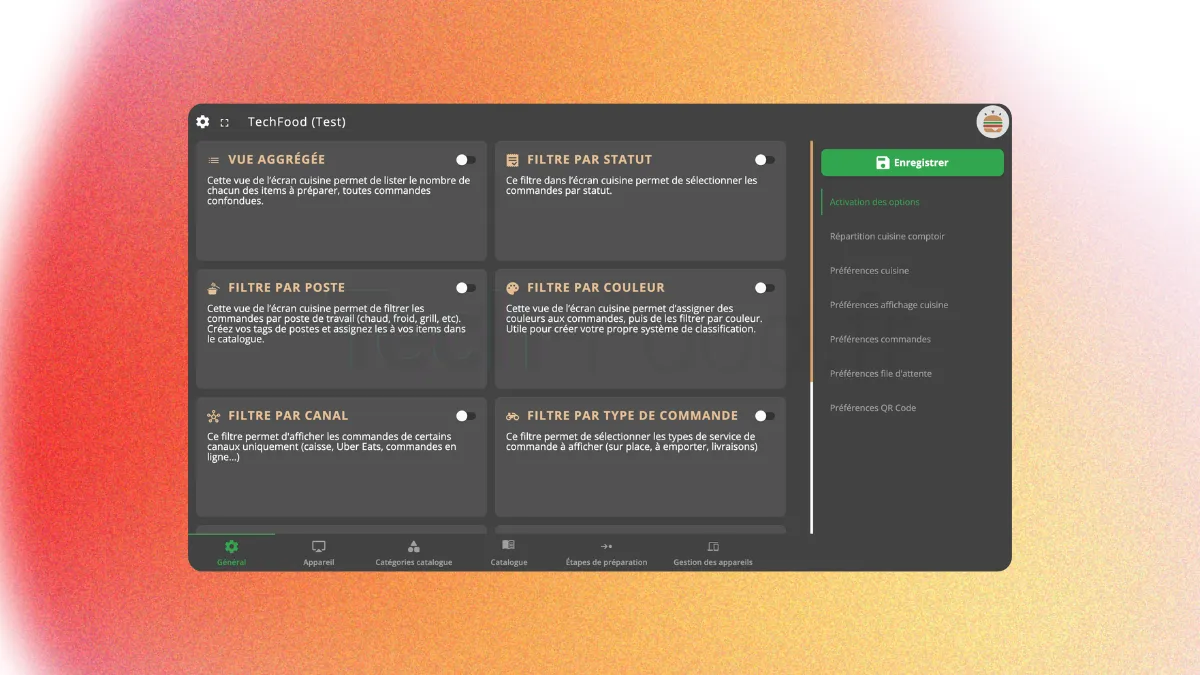Toggle the Filtre par canal option
Image resolution: width=1200 pixels, height=675 pixels.
click(x=465, y=416)
